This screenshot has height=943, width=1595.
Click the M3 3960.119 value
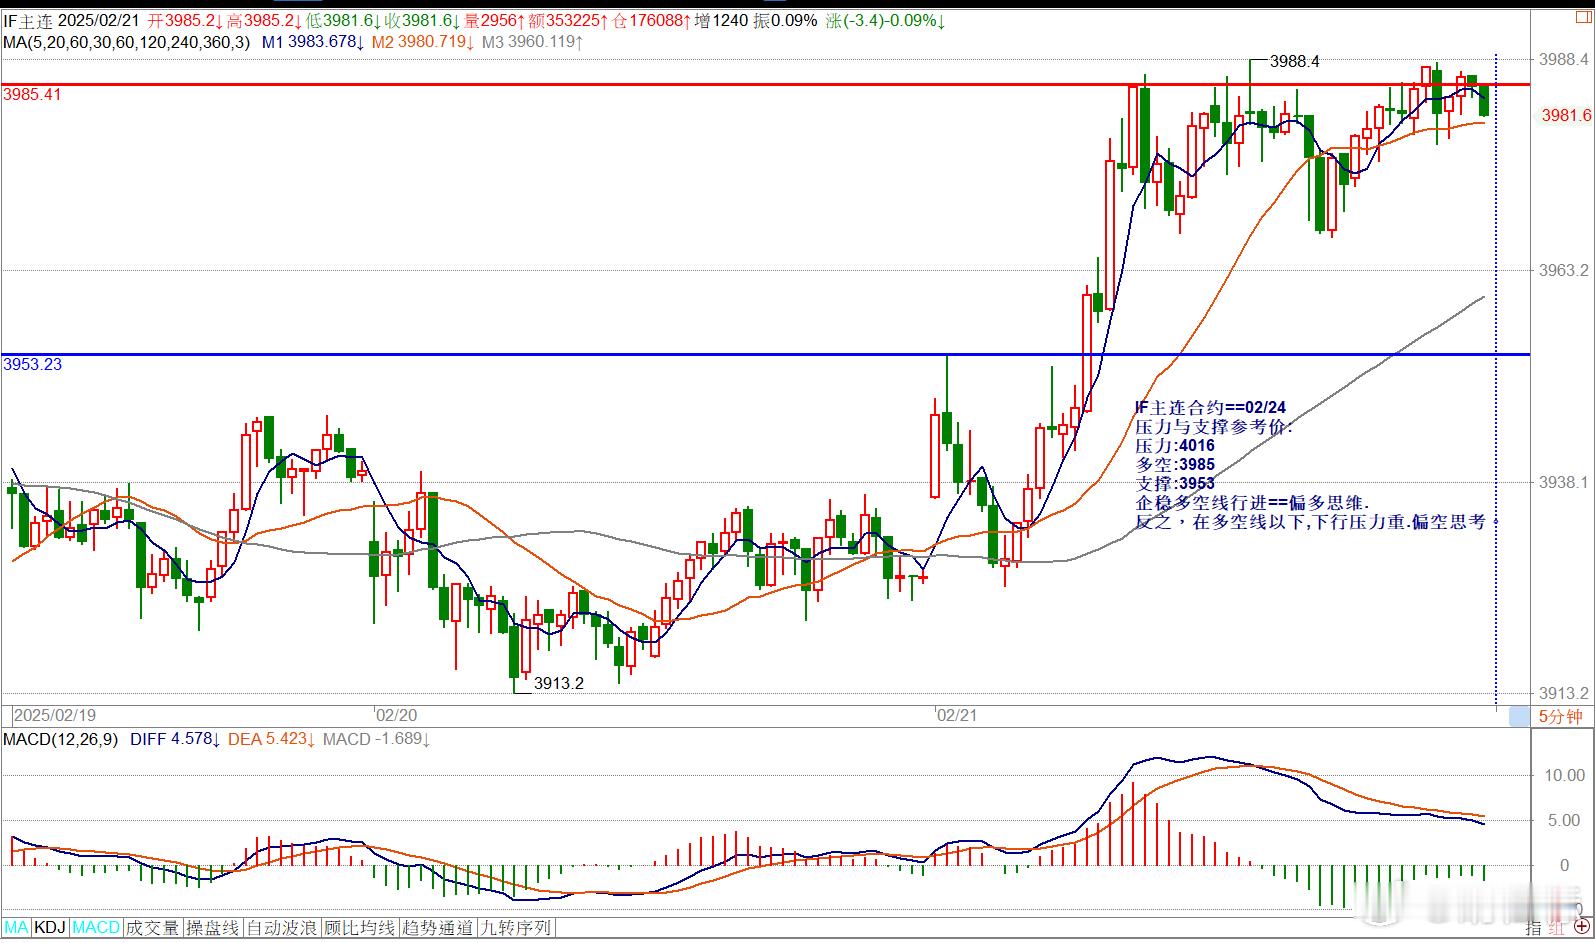[532, 42]
